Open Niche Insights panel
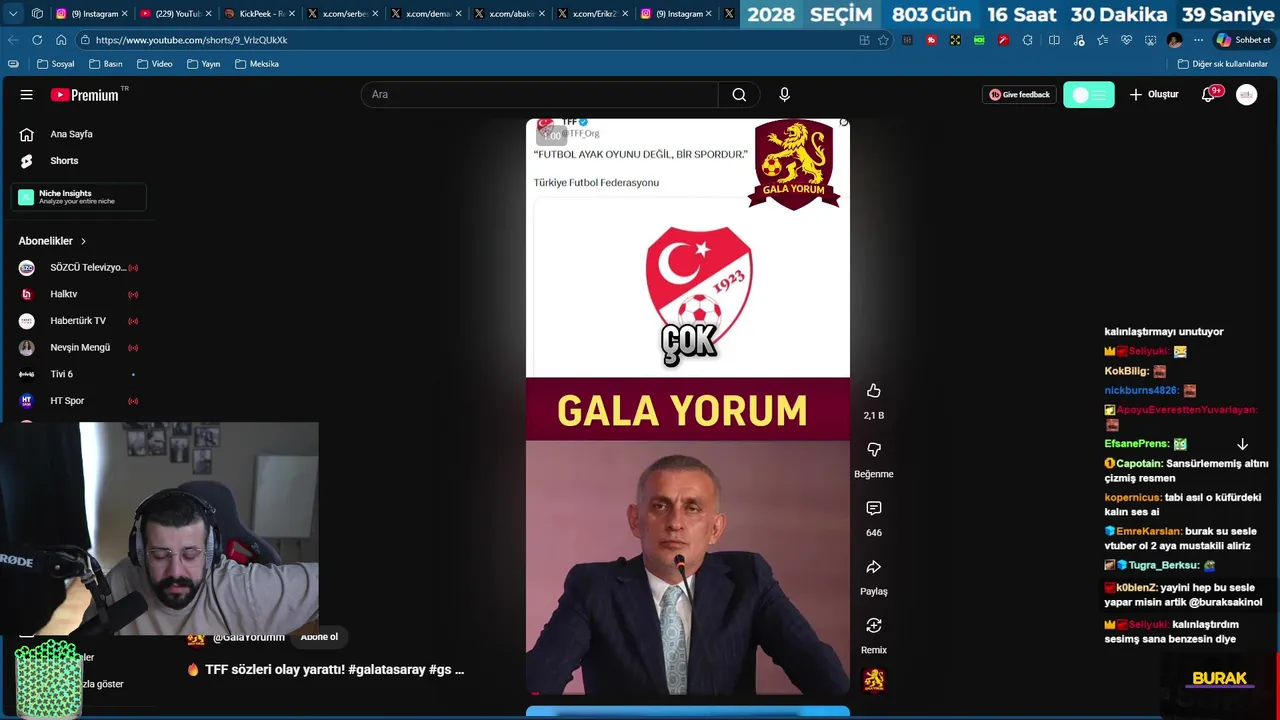The image size is (1280, 720). pyautogui.click(x=79, y=197)
